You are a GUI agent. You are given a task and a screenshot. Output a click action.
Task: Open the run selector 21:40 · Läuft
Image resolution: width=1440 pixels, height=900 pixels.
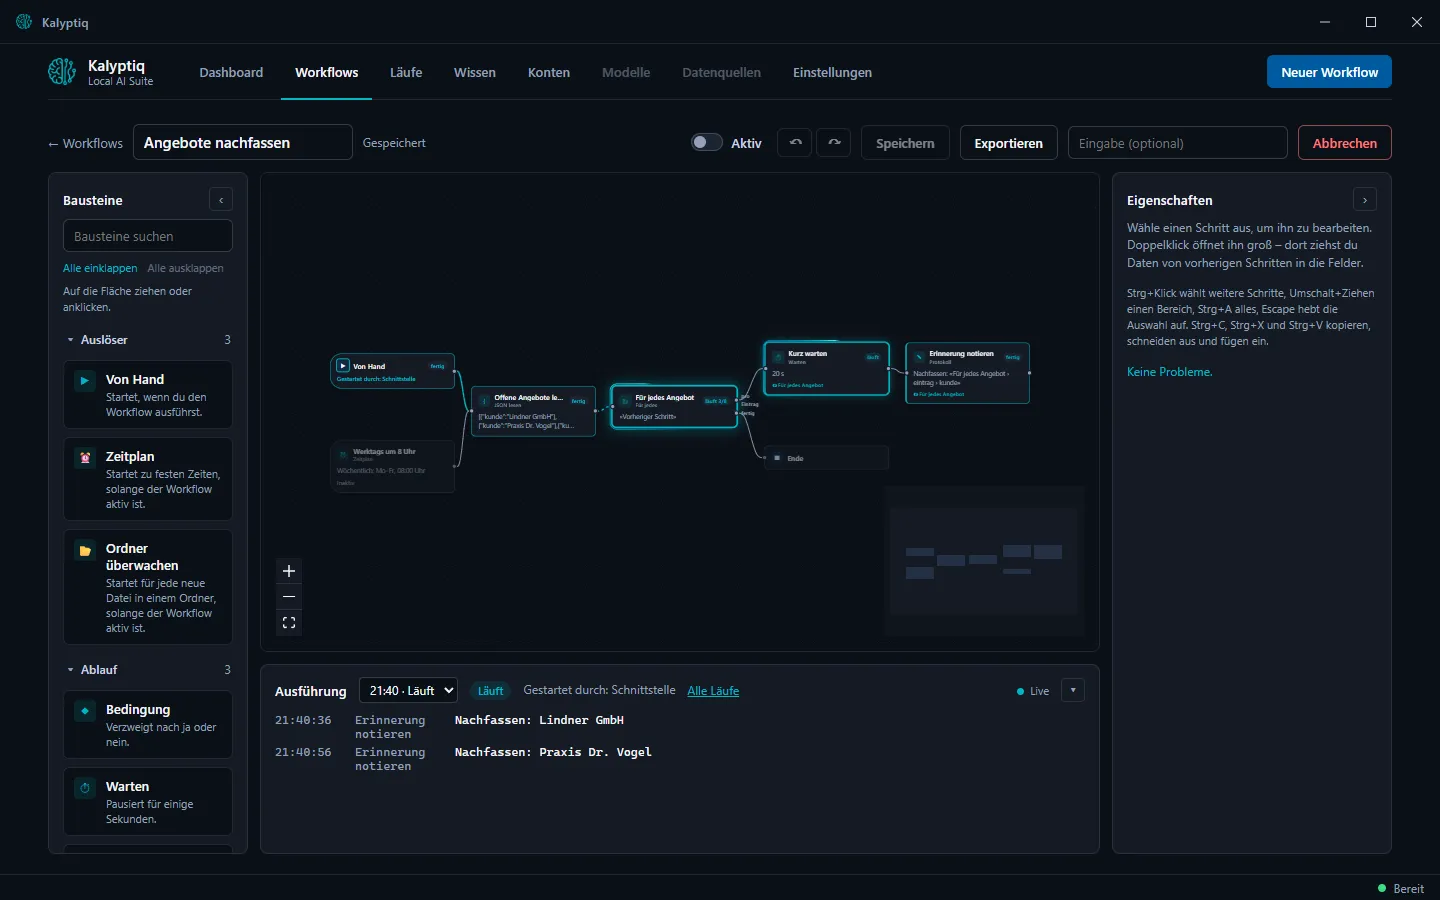[408, 690]
